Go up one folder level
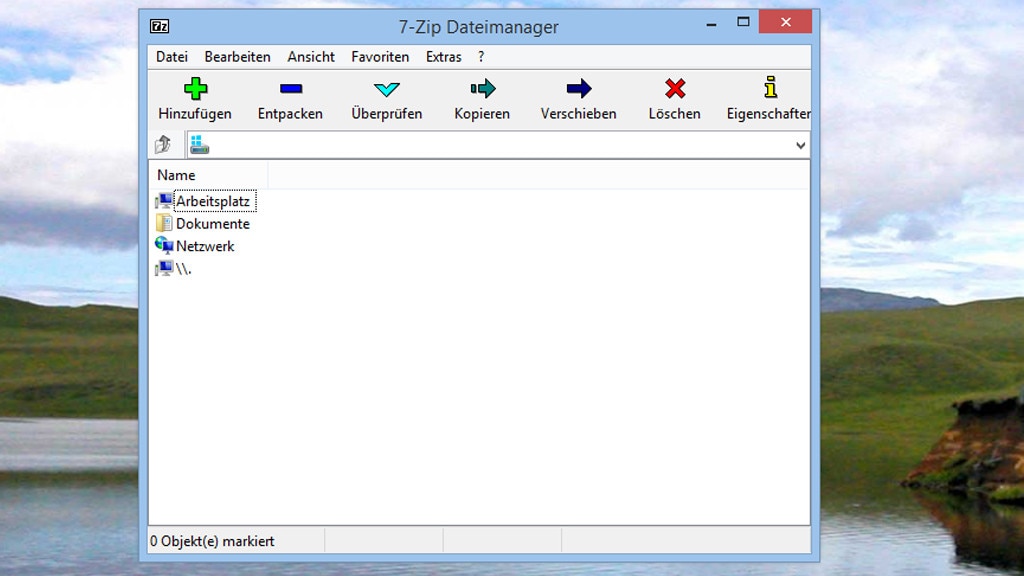Viewport: 1024px width, 576px height. click(163, 144)
